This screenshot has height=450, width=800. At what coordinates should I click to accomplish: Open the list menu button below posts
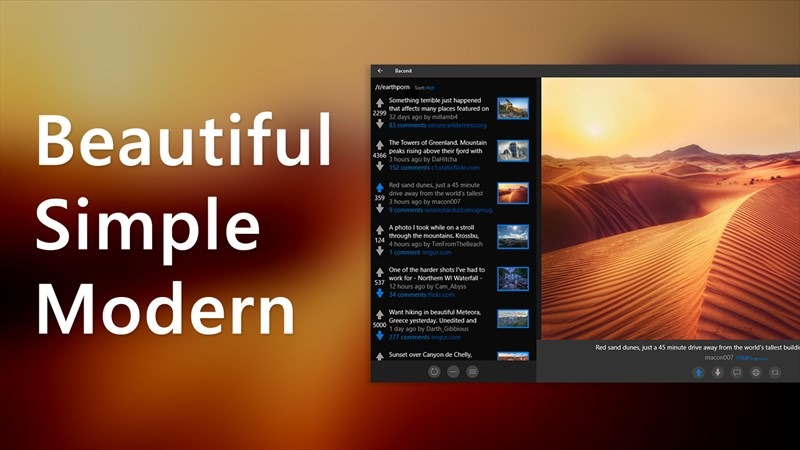(x=472, y=372)
